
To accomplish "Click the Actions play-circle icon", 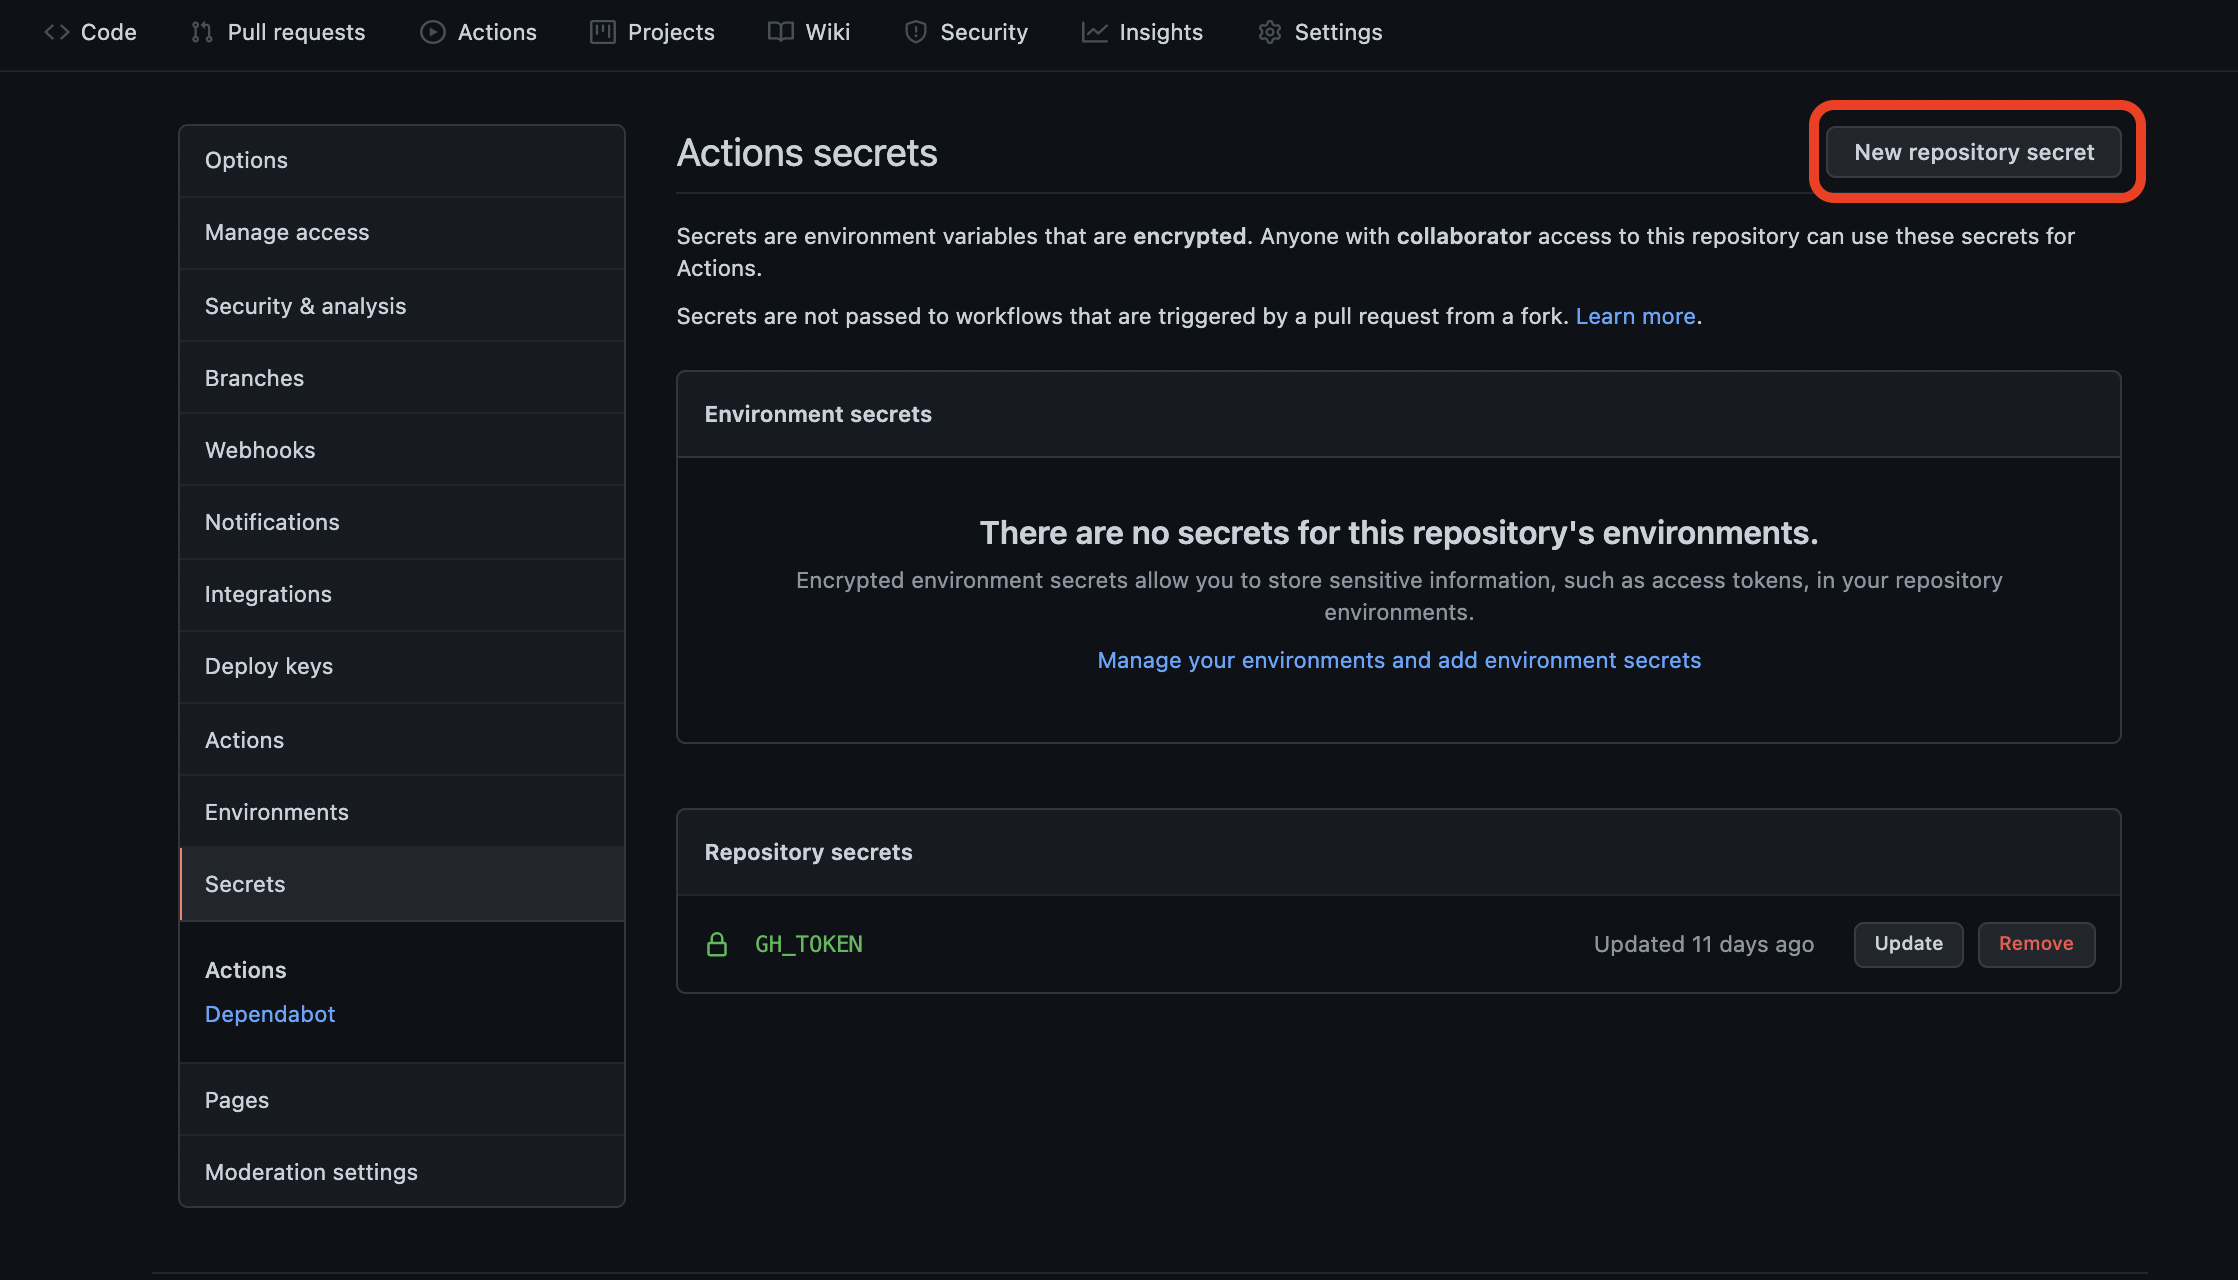I will pyautogui.click(x=432, y=32).
